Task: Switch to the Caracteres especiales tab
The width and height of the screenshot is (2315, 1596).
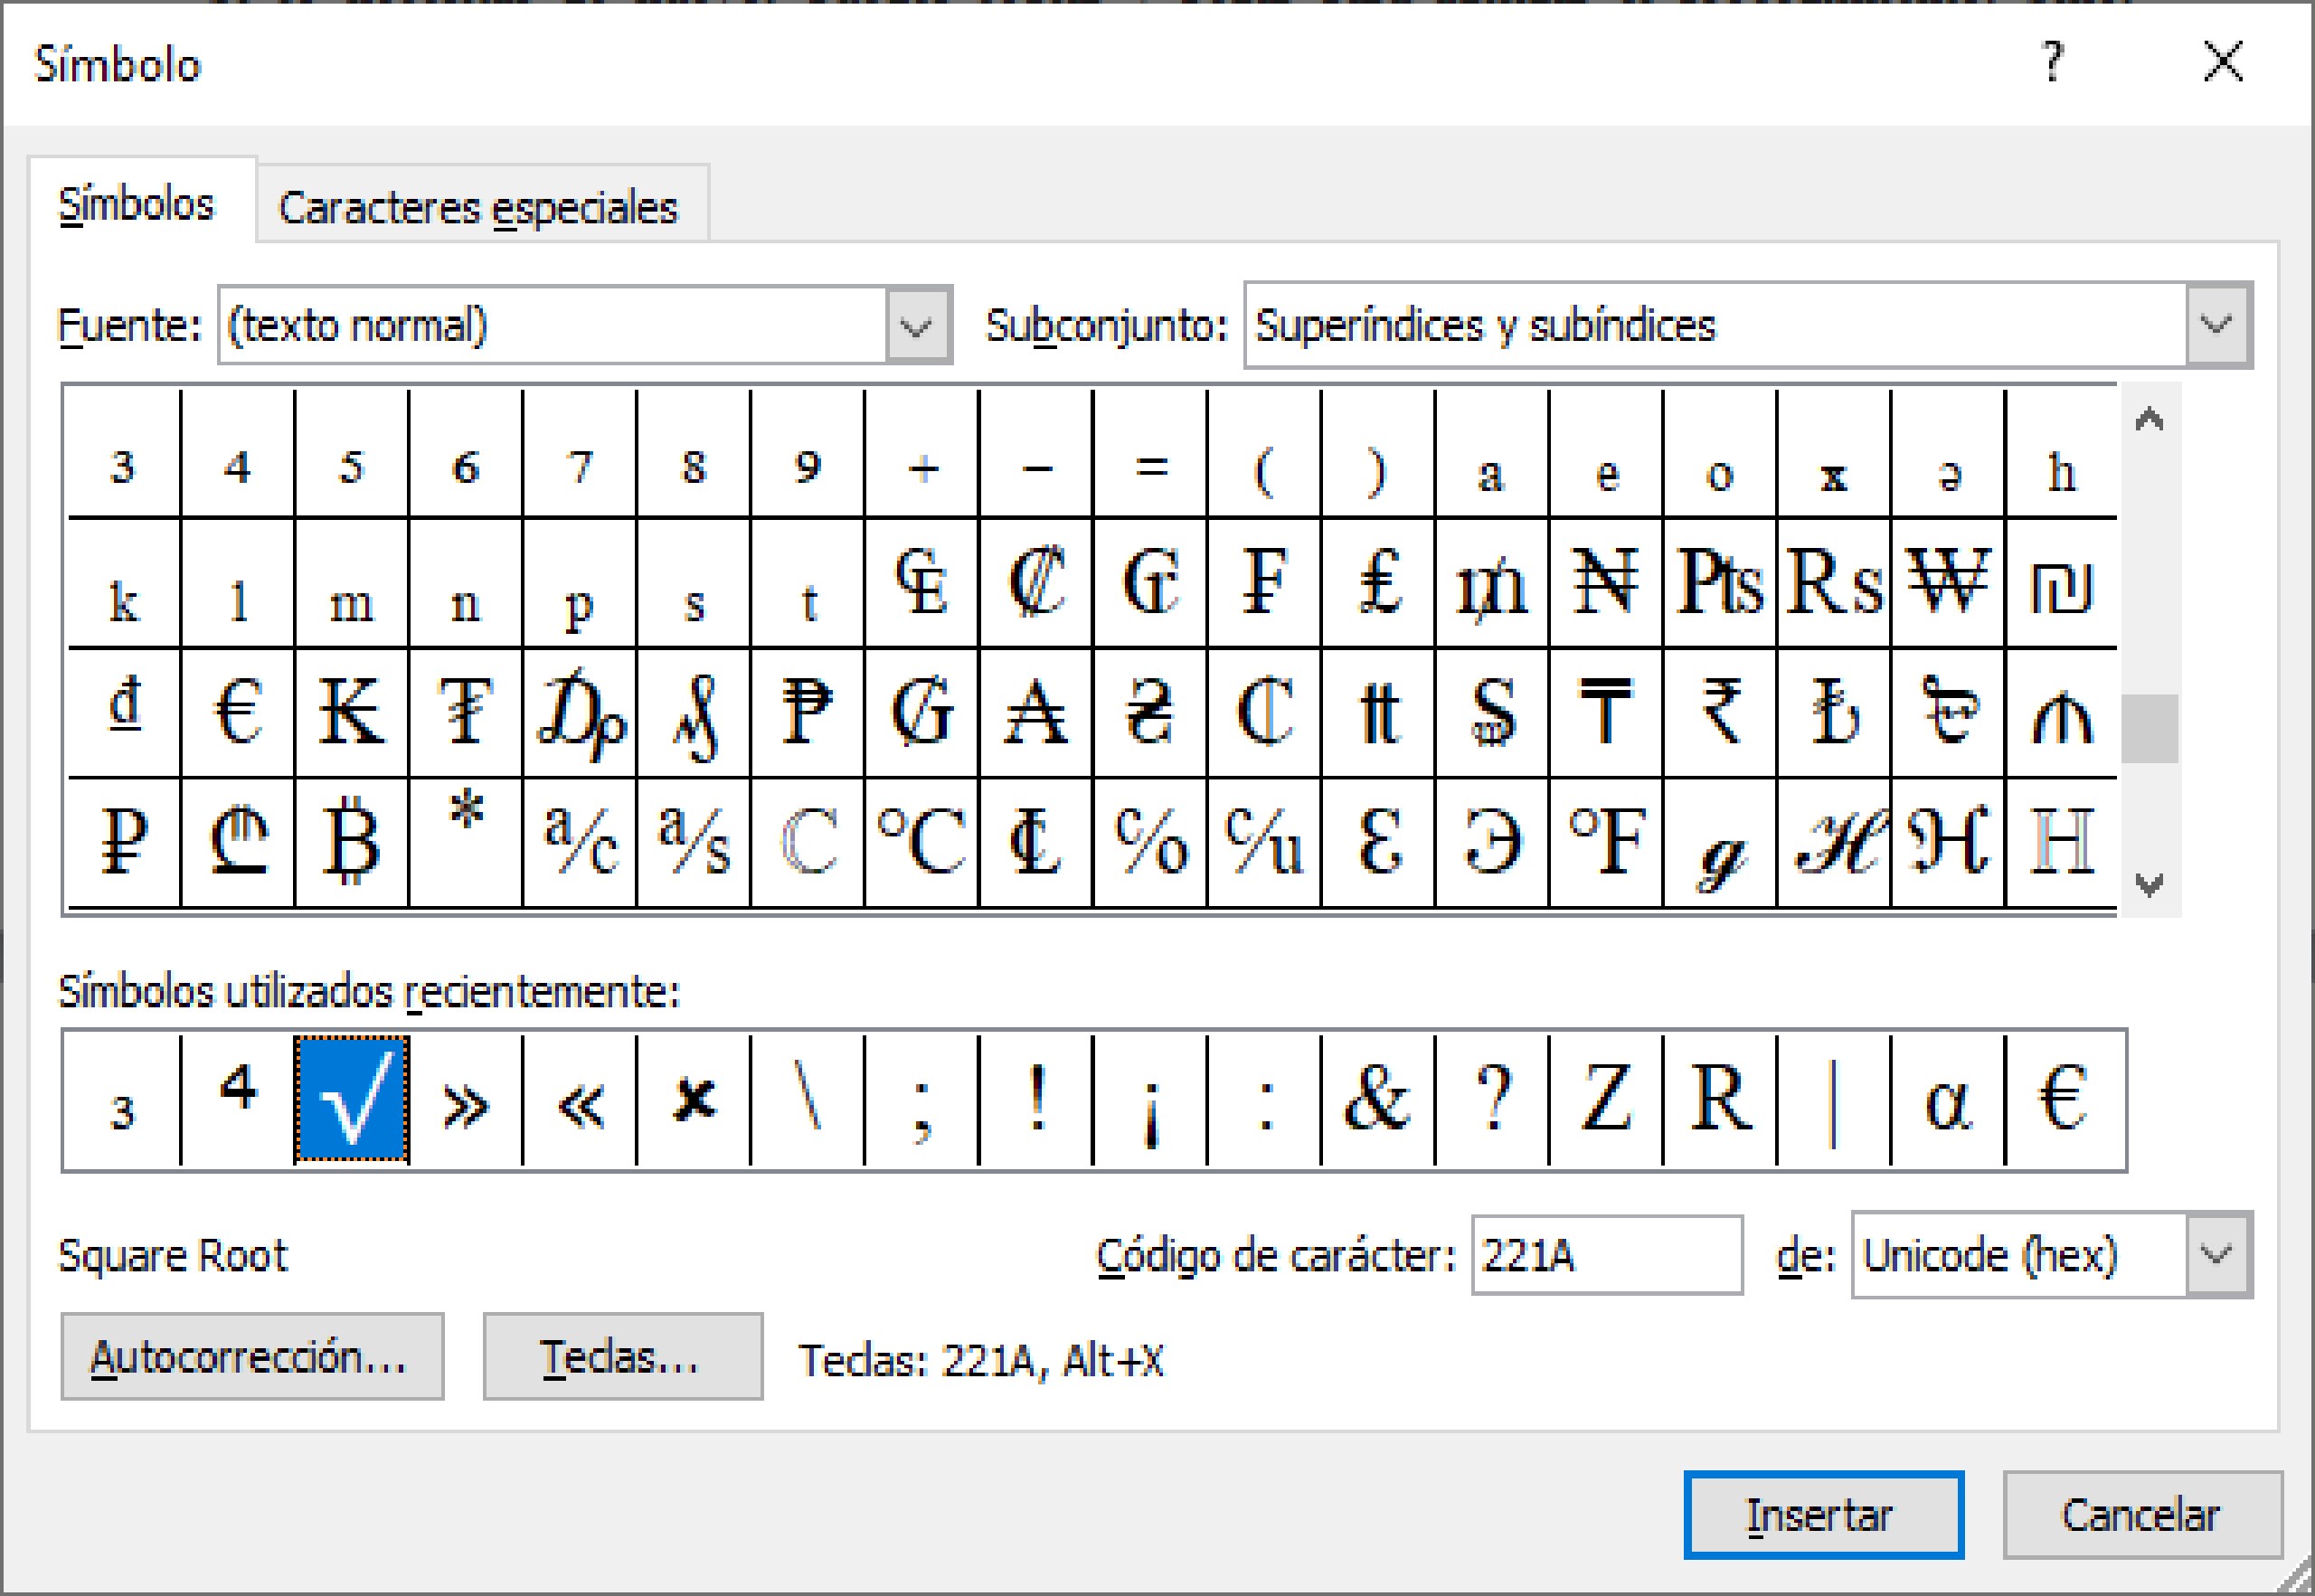Action: (x=481, y=206)
